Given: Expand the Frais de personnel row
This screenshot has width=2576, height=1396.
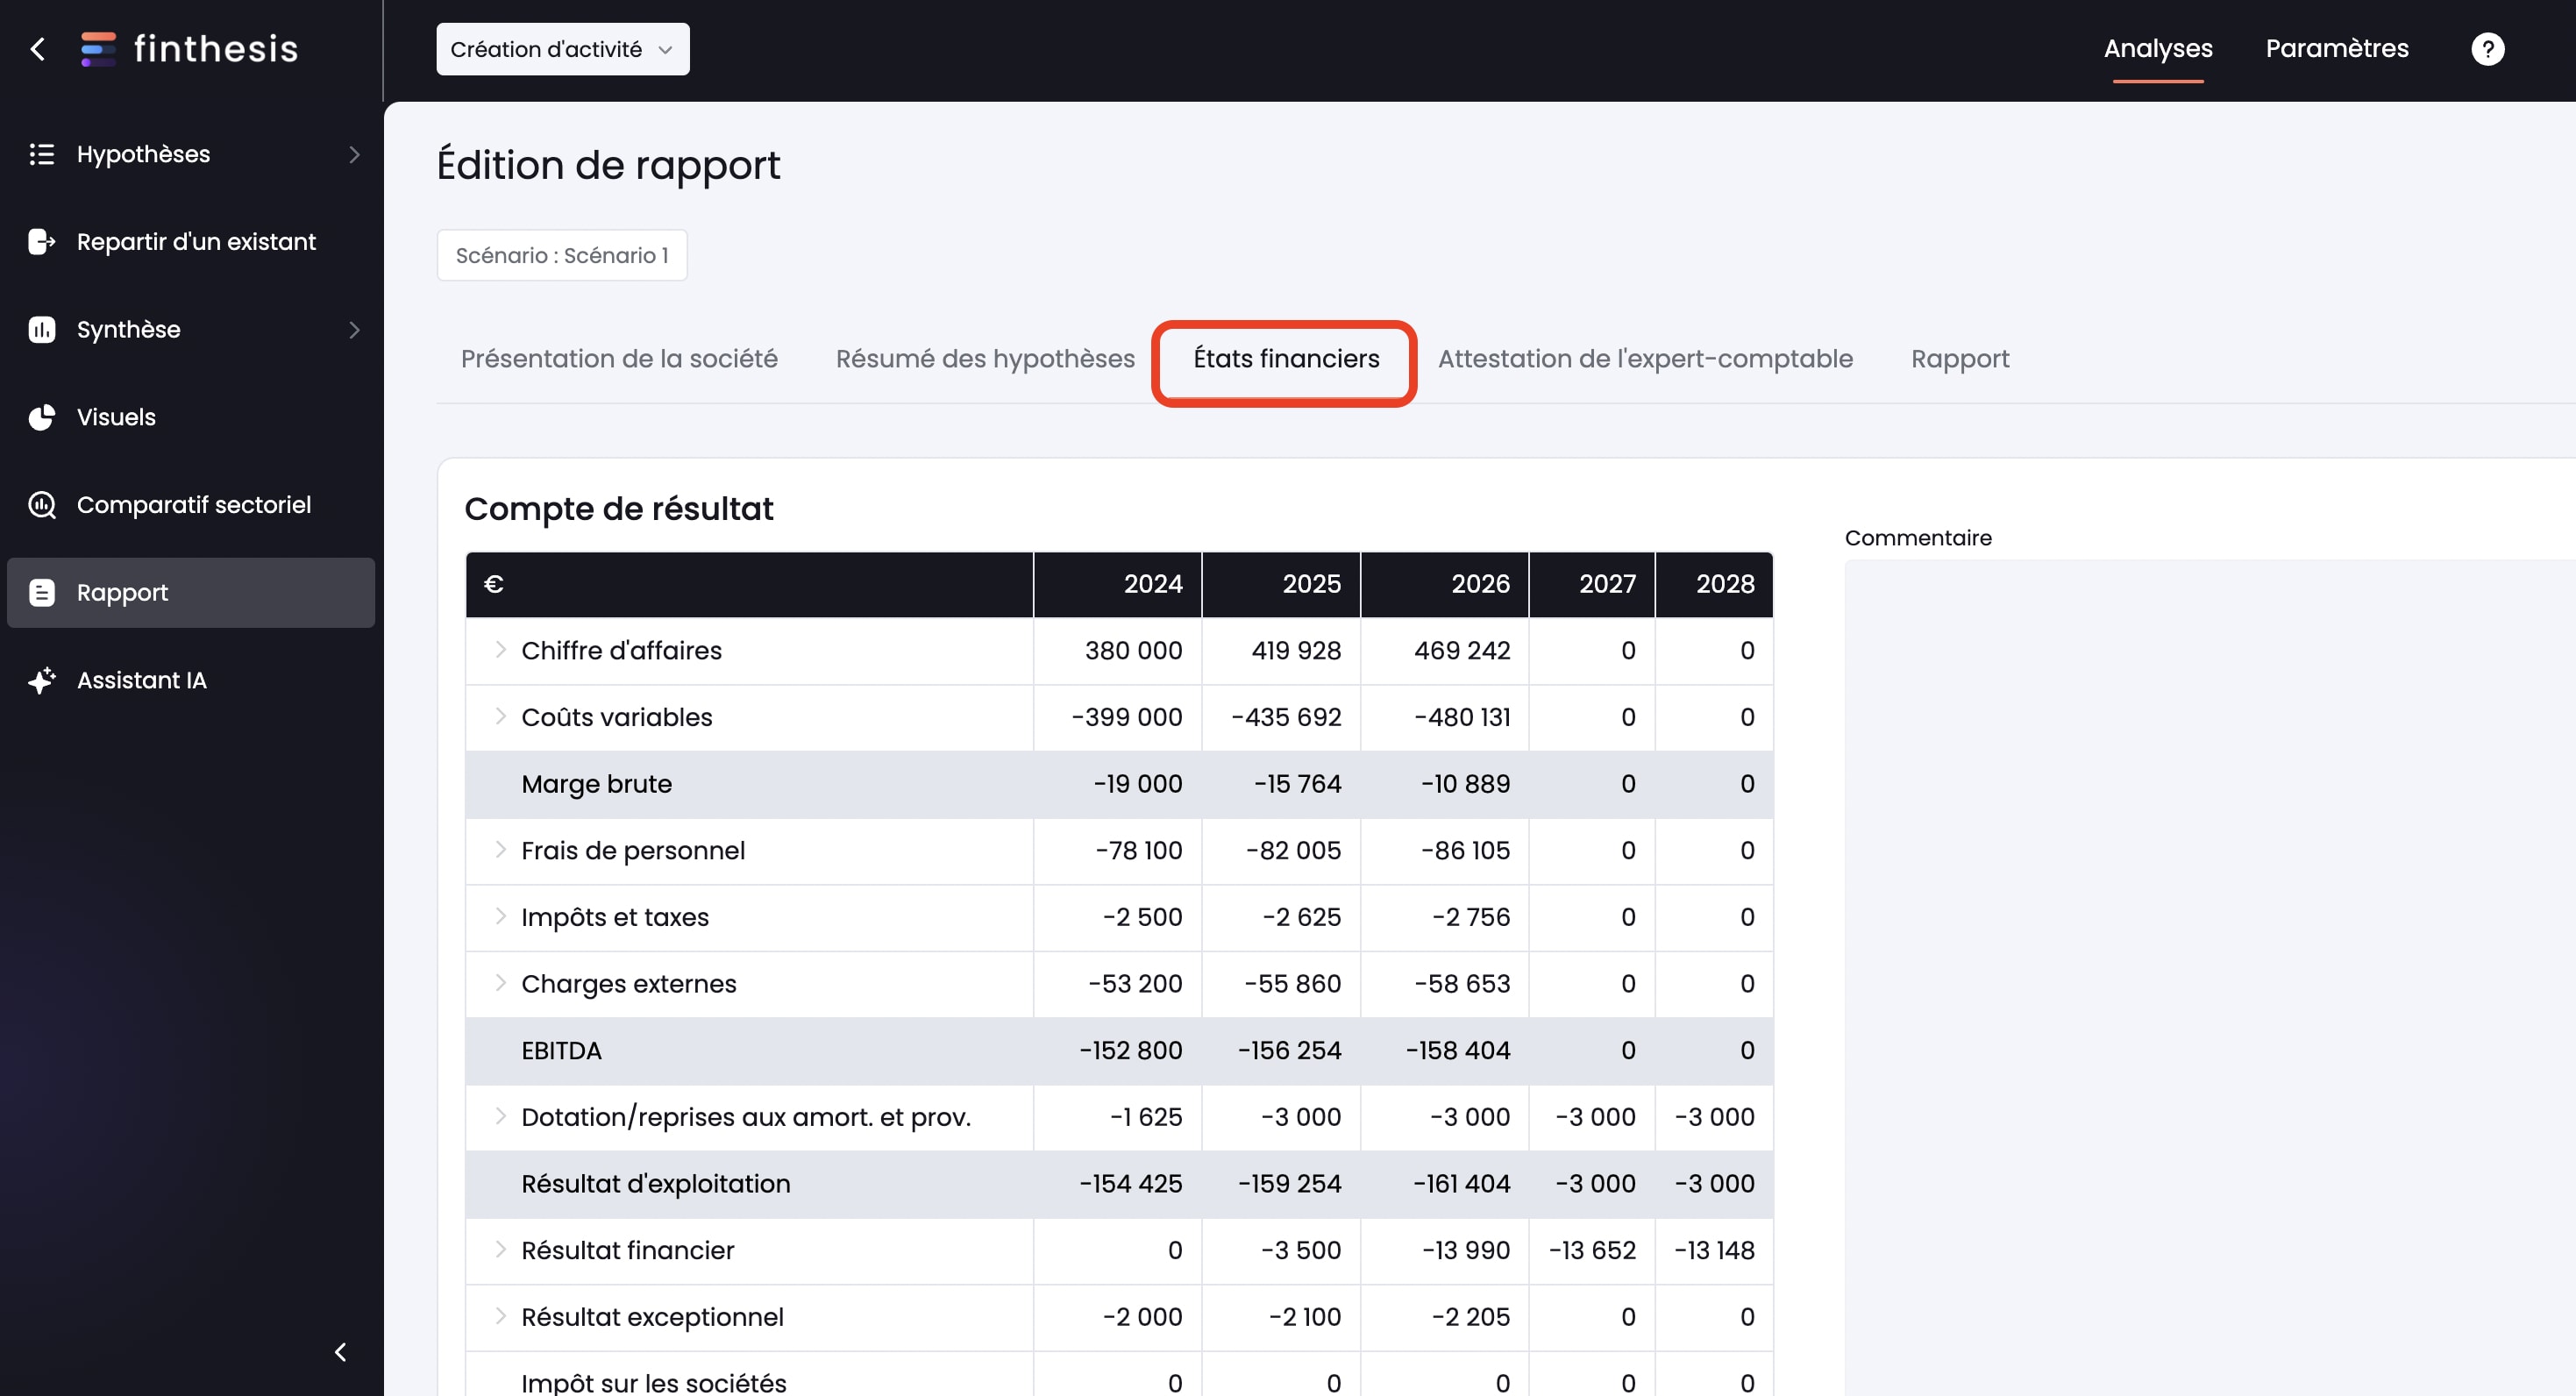Looking at the screenshot, I should [x=500, y=850].
